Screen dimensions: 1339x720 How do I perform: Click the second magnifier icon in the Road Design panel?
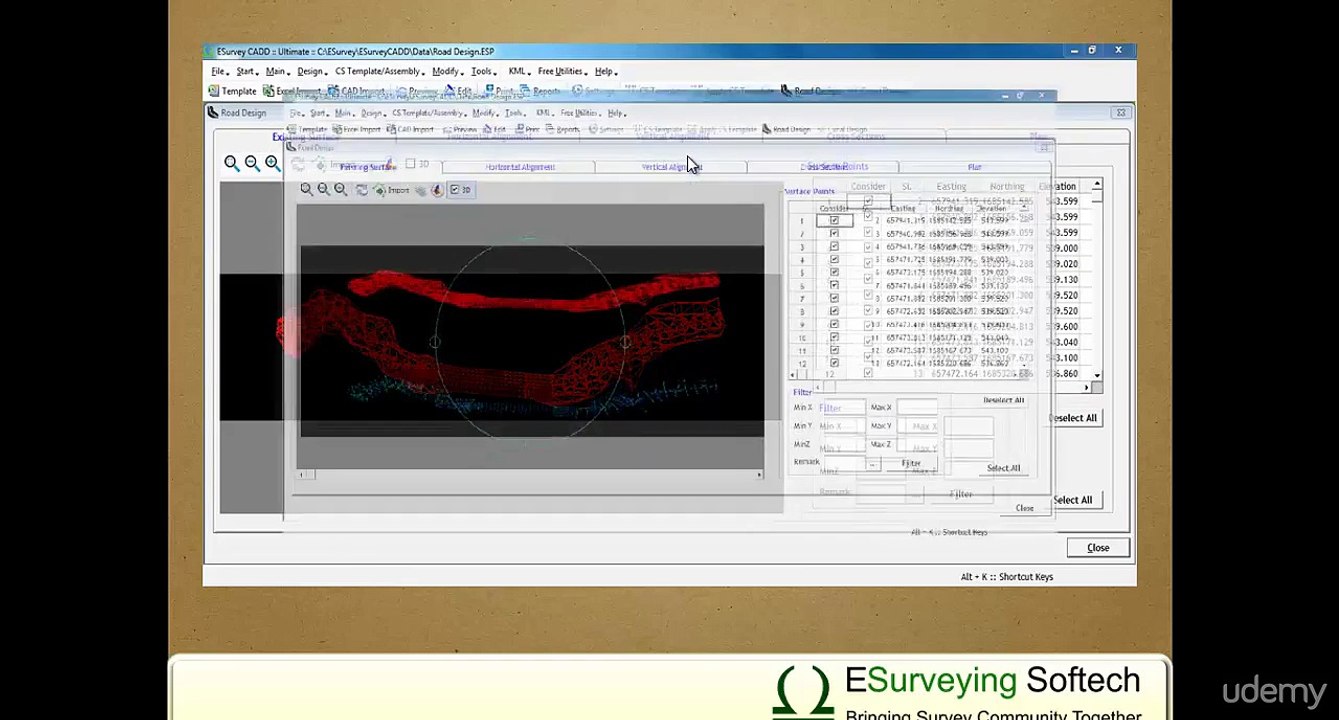(252, 164)
